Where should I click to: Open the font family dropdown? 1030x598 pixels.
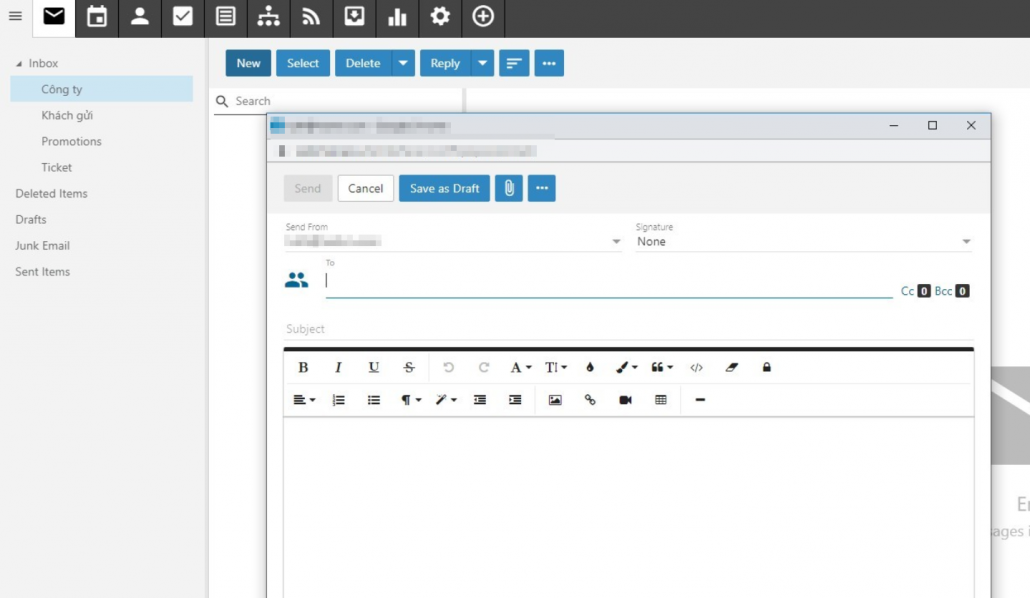[520, 367]
